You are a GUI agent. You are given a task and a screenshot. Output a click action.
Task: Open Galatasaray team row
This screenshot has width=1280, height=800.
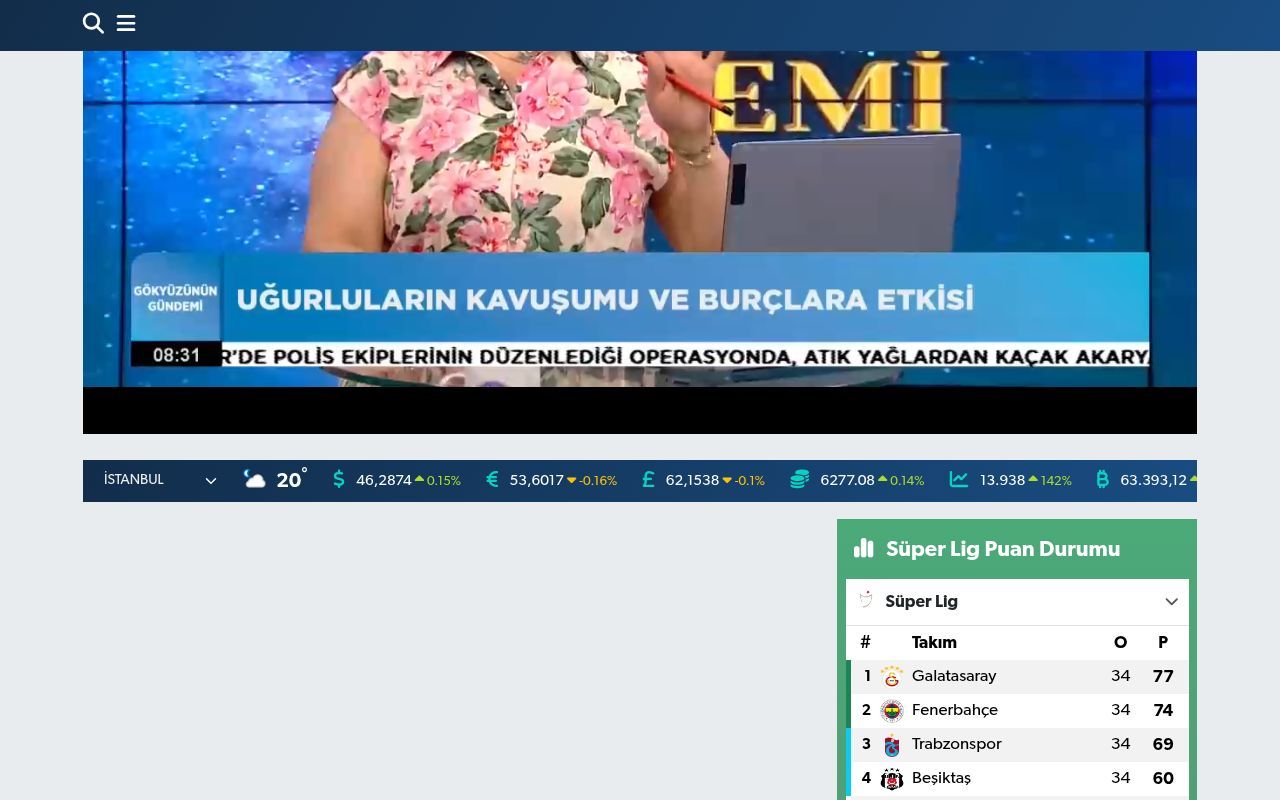pos(1017,677)
